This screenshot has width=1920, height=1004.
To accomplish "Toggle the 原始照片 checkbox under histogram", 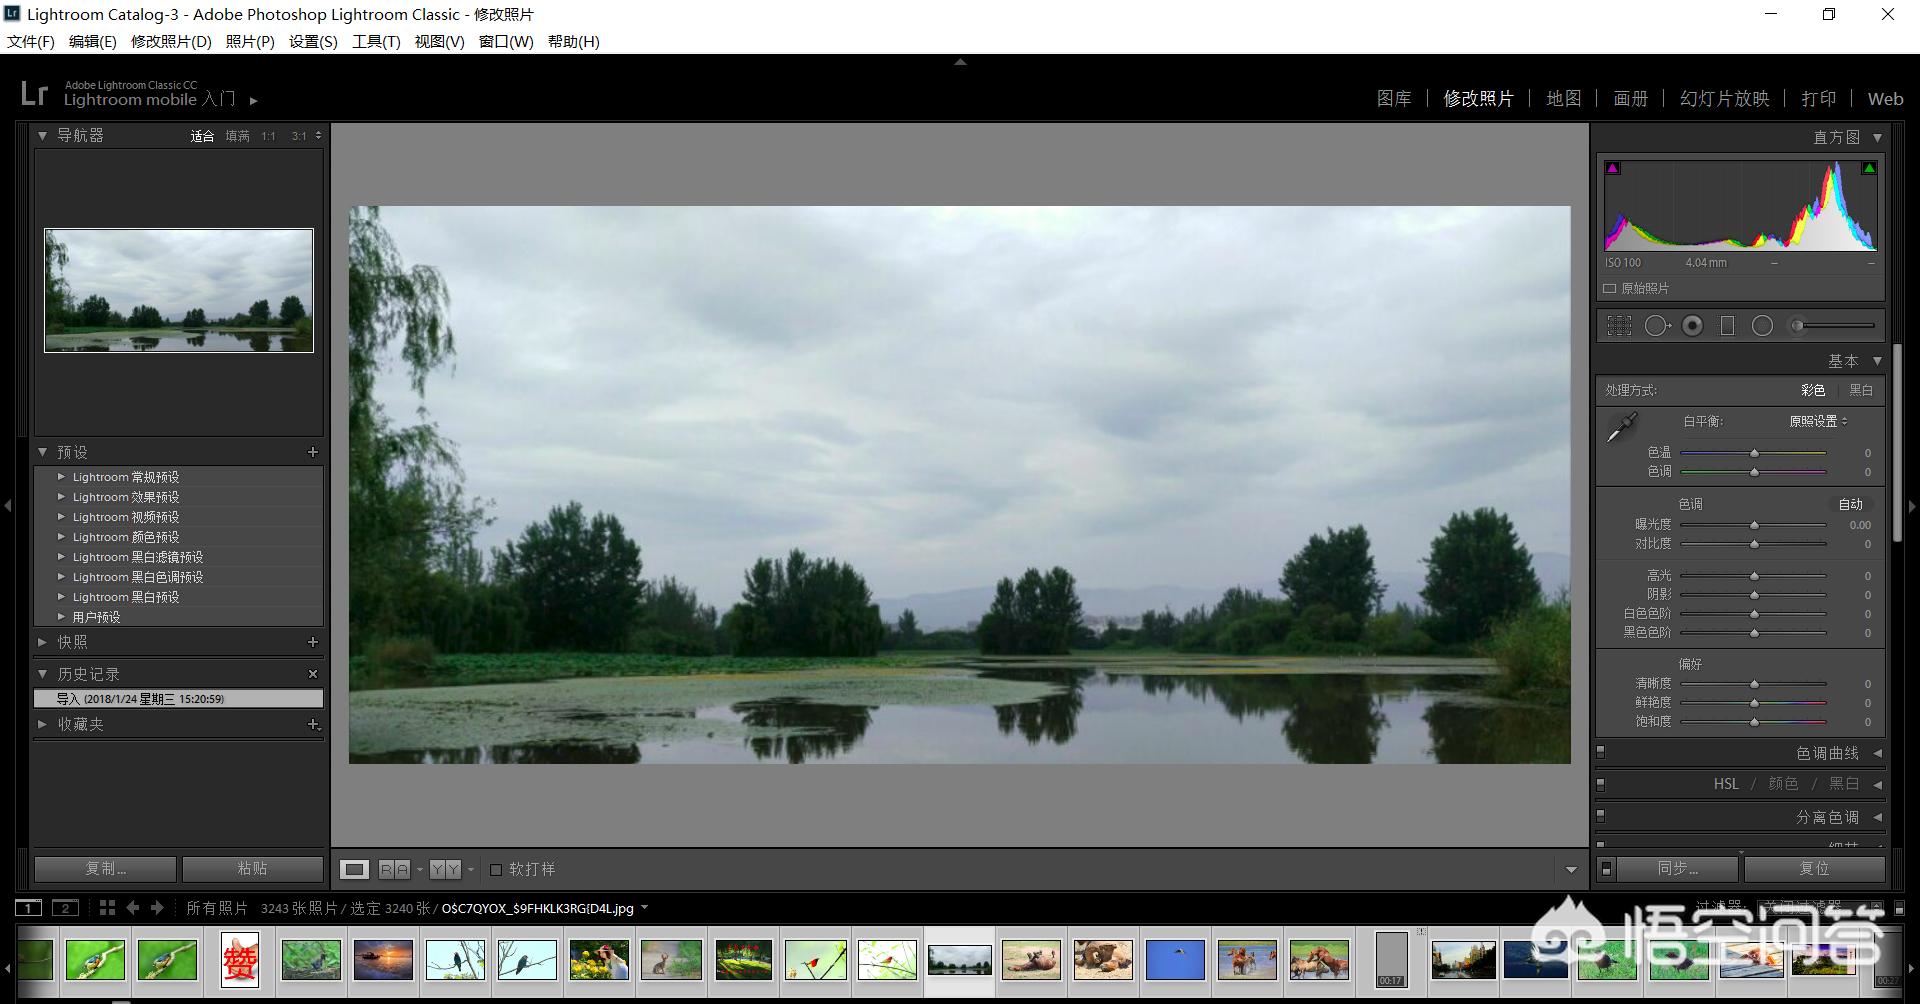I will [1609, 288].
